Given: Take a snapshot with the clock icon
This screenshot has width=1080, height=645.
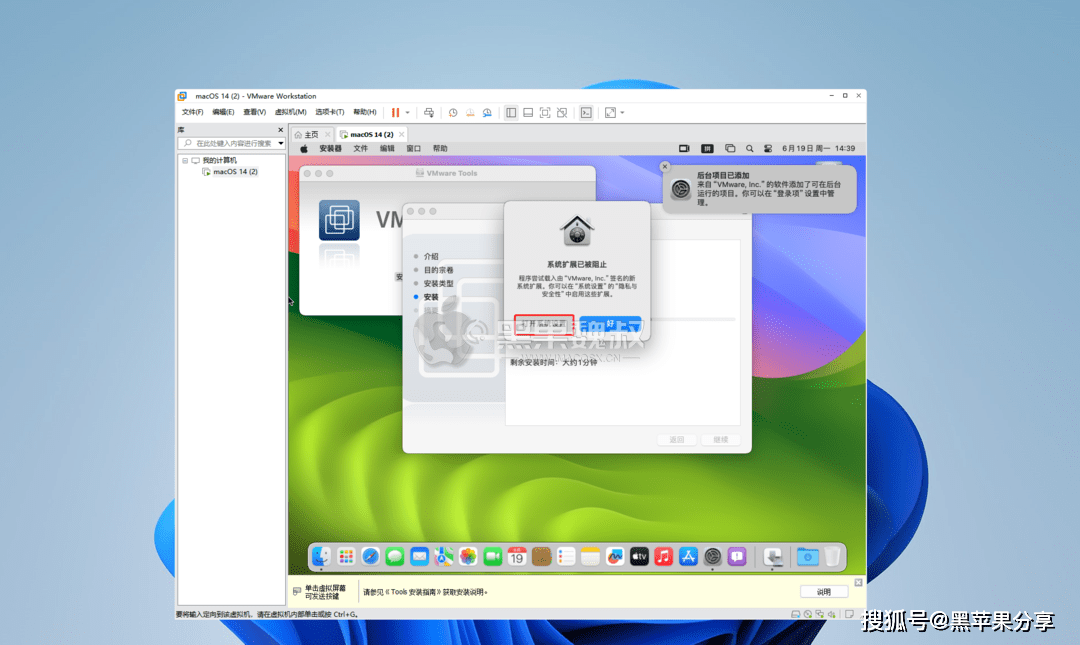Looking at the screenshot, I should [x=453, y=112].
